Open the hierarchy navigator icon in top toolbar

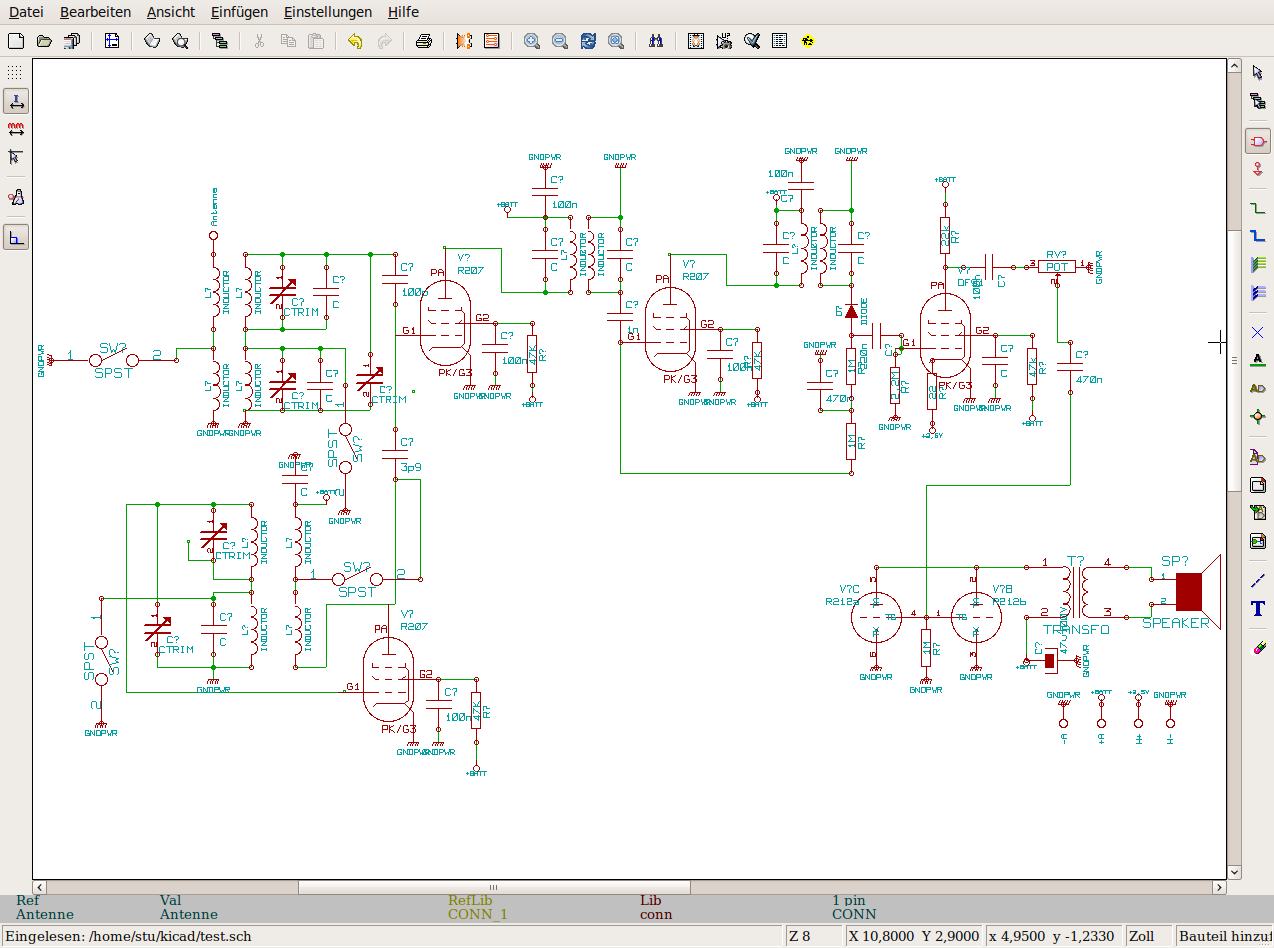click(220, 41)
